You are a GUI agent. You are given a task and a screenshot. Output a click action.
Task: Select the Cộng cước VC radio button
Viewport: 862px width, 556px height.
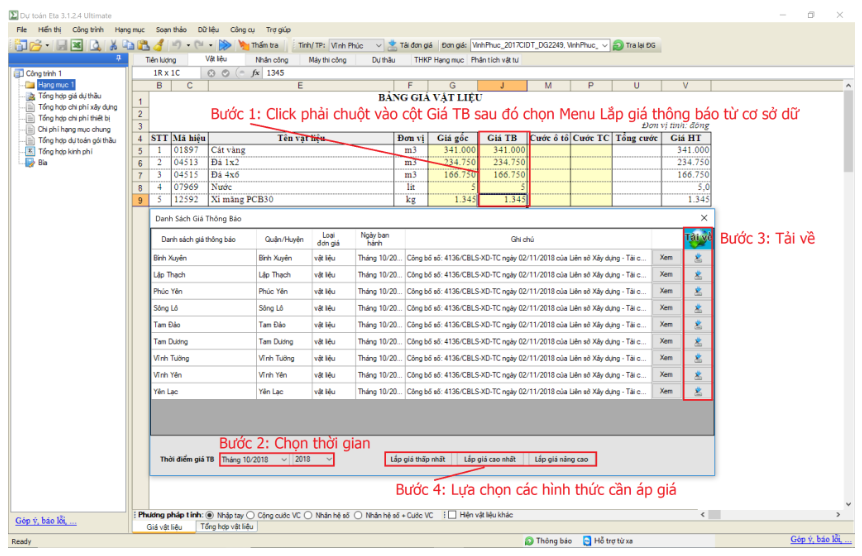click(251, 515)
